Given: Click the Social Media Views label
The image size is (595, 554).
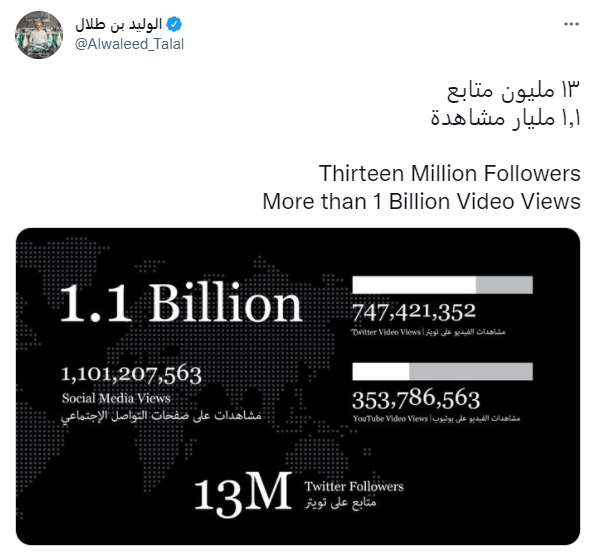Looking at the screenshot, I should (x=116, y=398).
